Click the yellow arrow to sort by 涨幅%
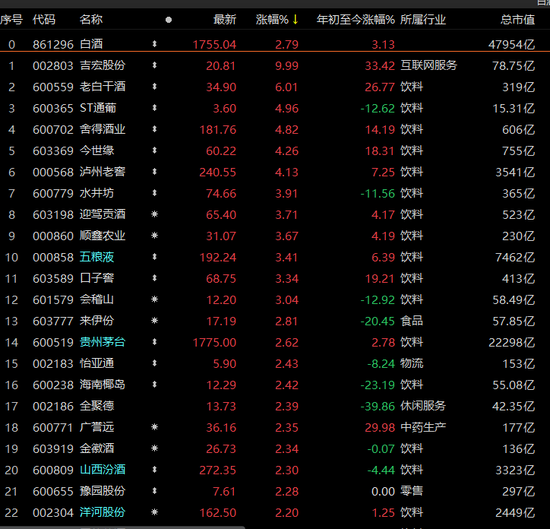 click(295, 20)
